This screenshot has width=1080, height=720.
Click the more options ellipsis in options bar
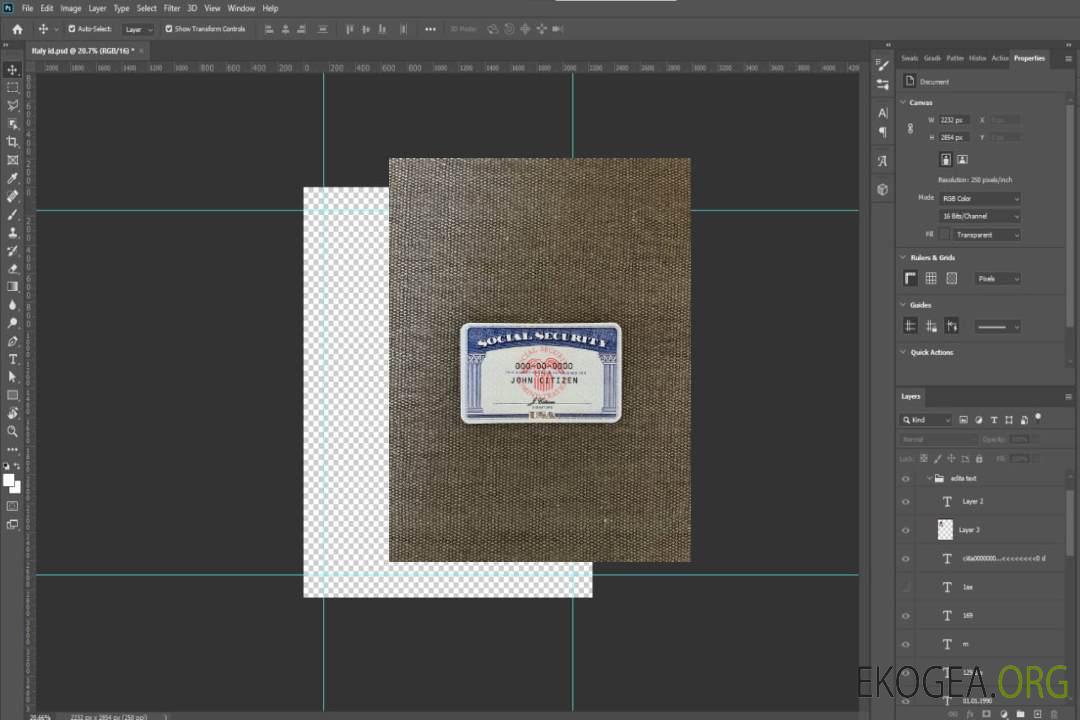click(430, 29)
